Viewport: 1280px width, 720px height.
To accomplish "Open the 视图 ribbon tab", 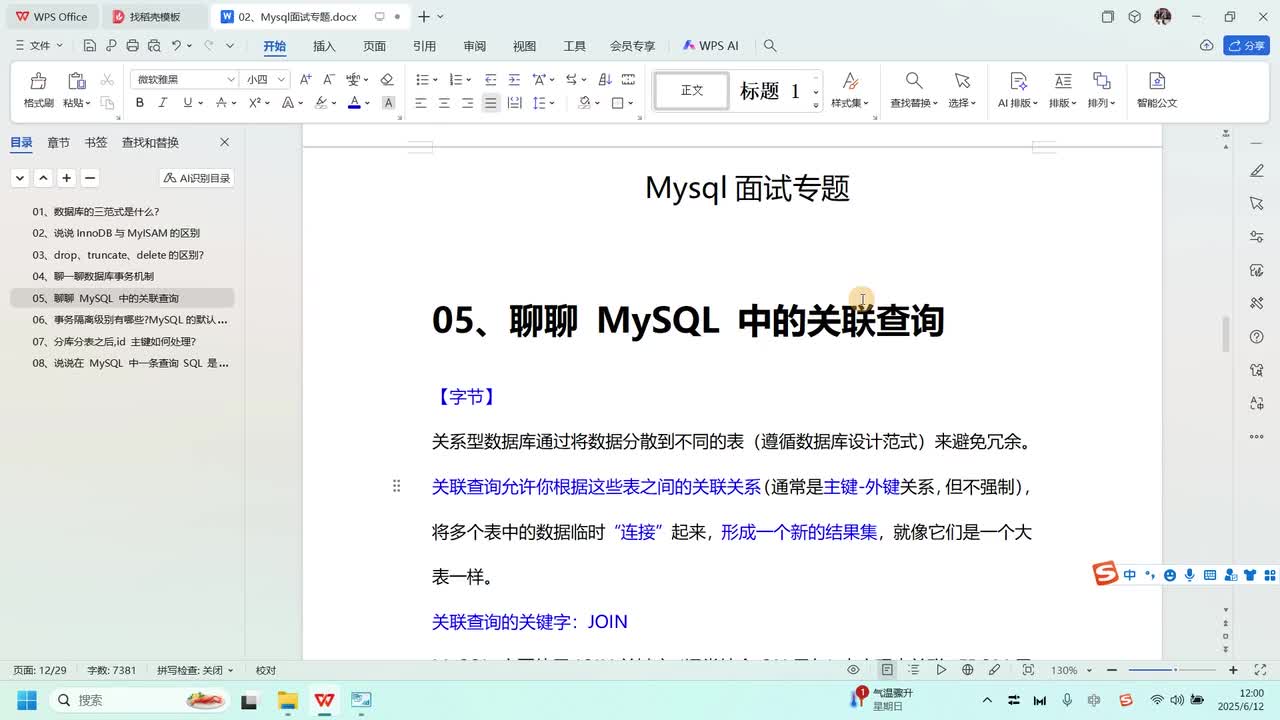I will [x=524, y=46].
